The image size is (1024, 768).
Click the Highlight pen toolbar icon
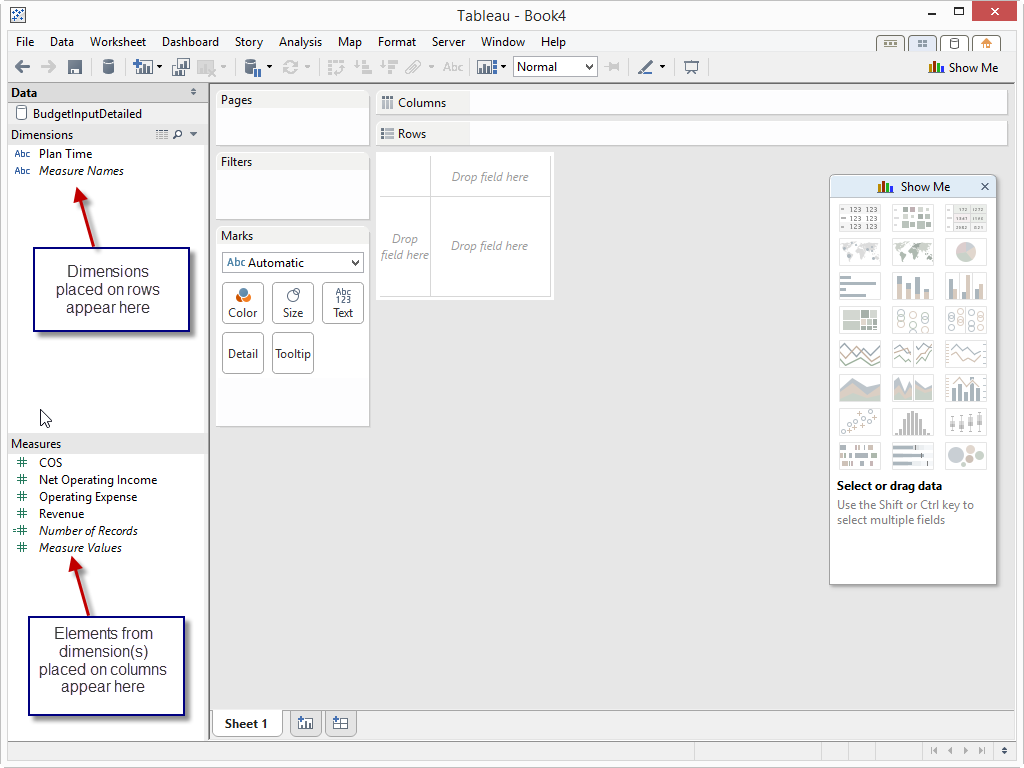point(645,67)
